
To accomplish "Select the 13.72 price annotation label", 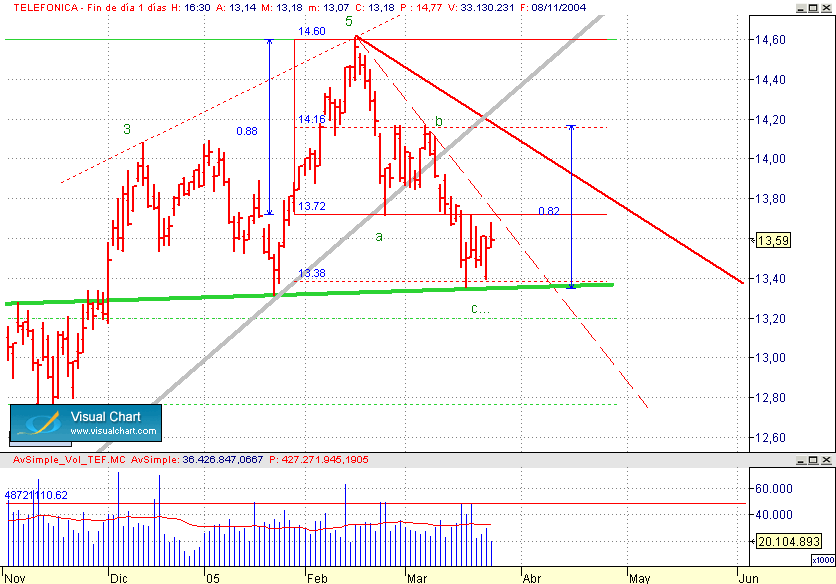I will click(x=311, y=206).
